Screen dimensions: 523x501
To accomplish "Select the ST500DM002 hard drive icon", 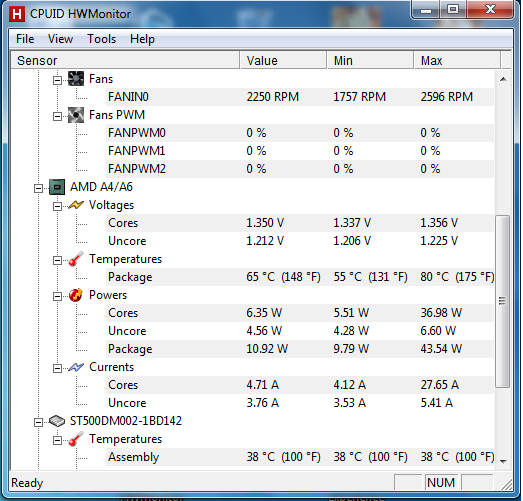I will pos(57,421).
